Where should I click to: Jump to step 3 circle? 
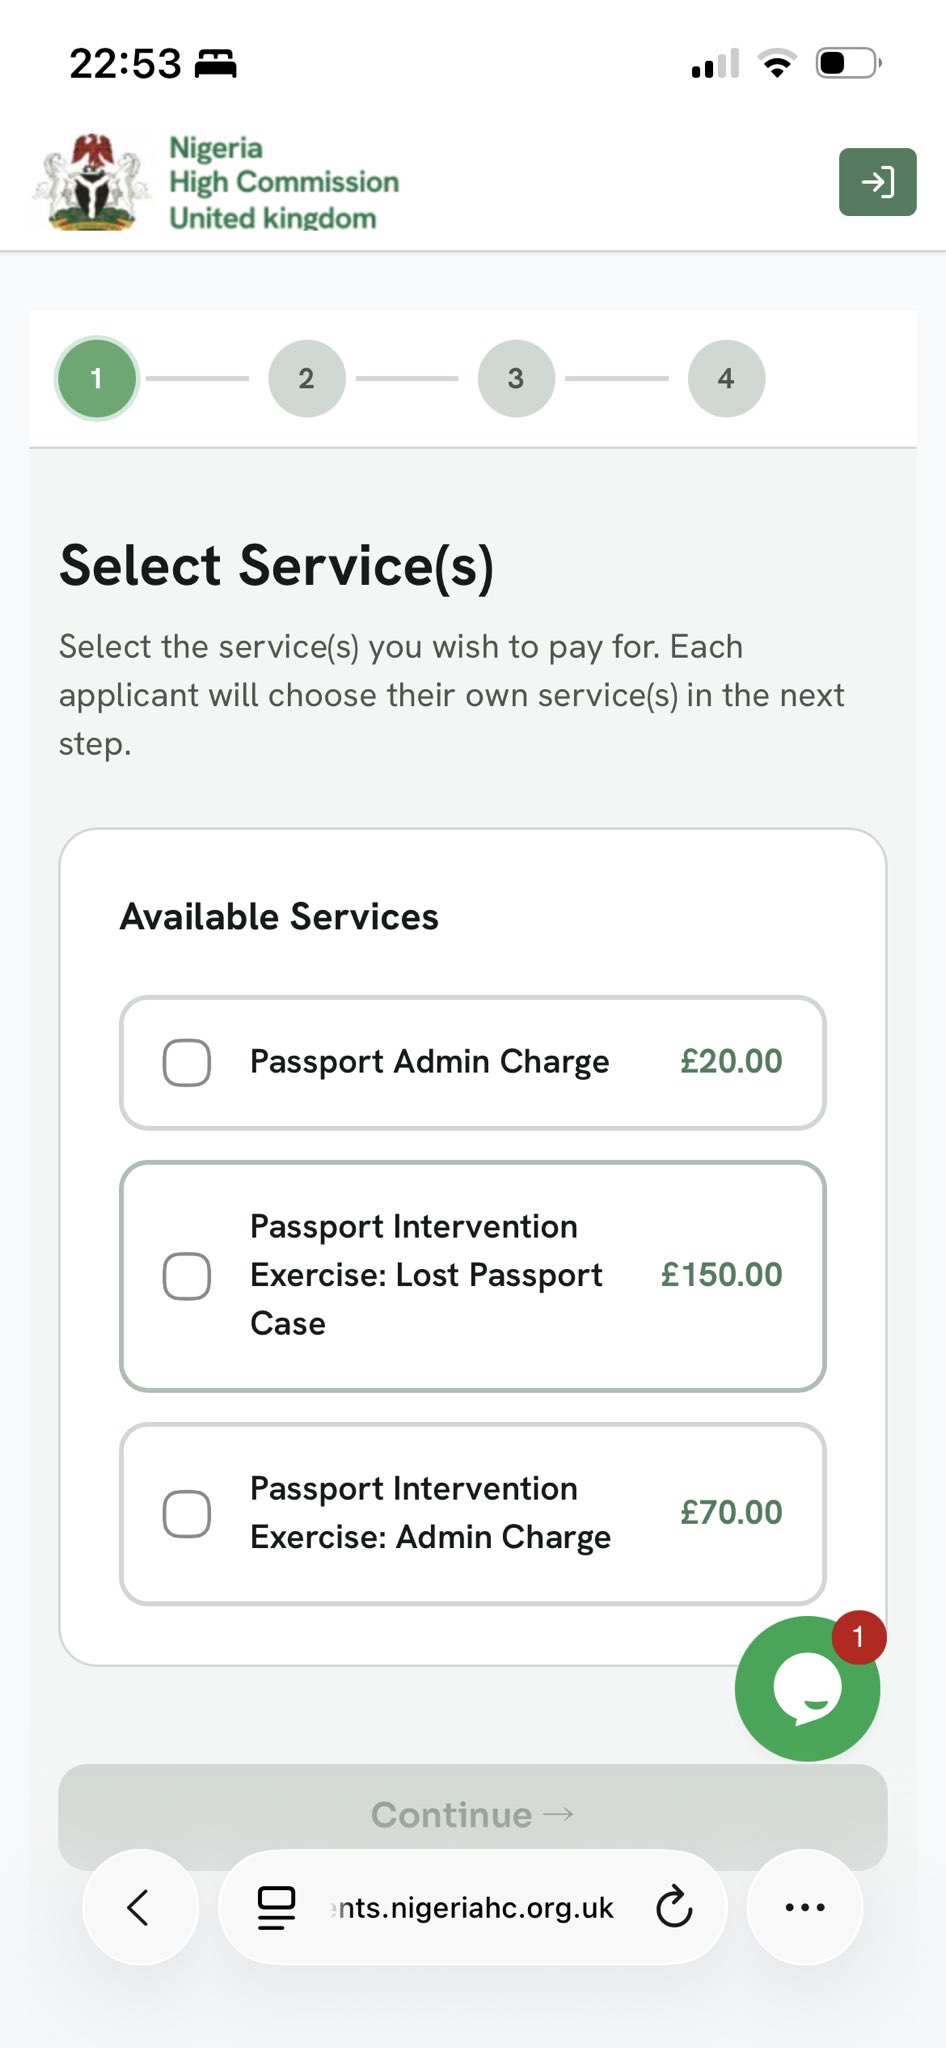point(516,378)
